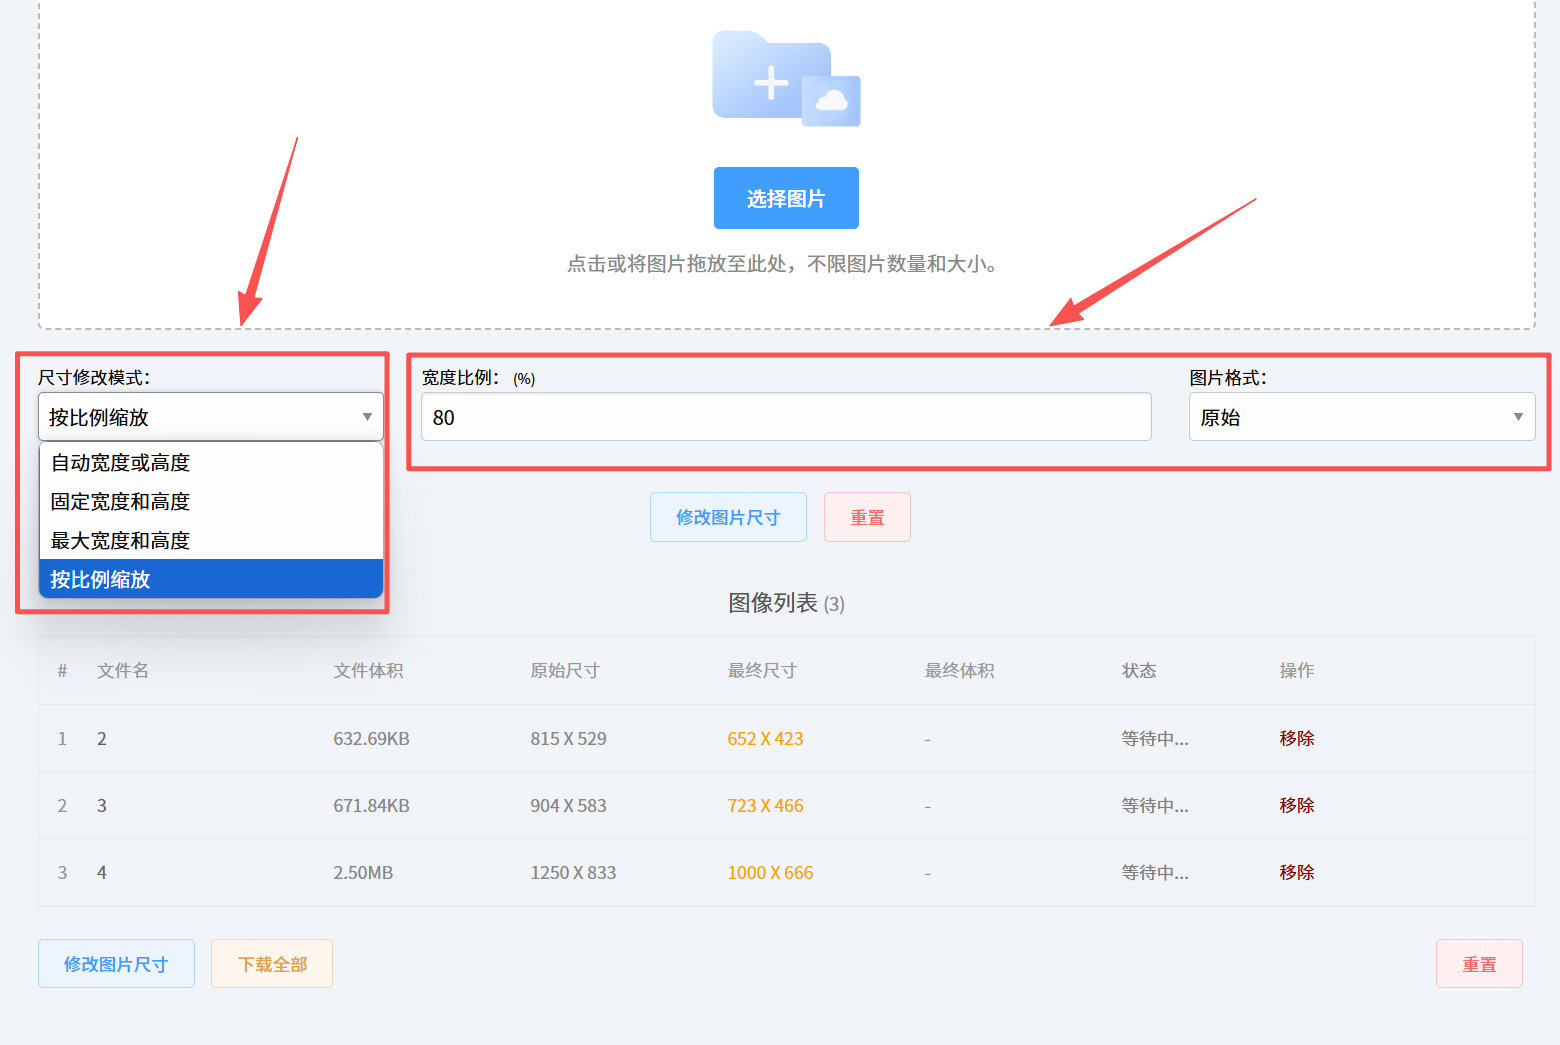Remove file 2 using 移除

coord(1297,738)
